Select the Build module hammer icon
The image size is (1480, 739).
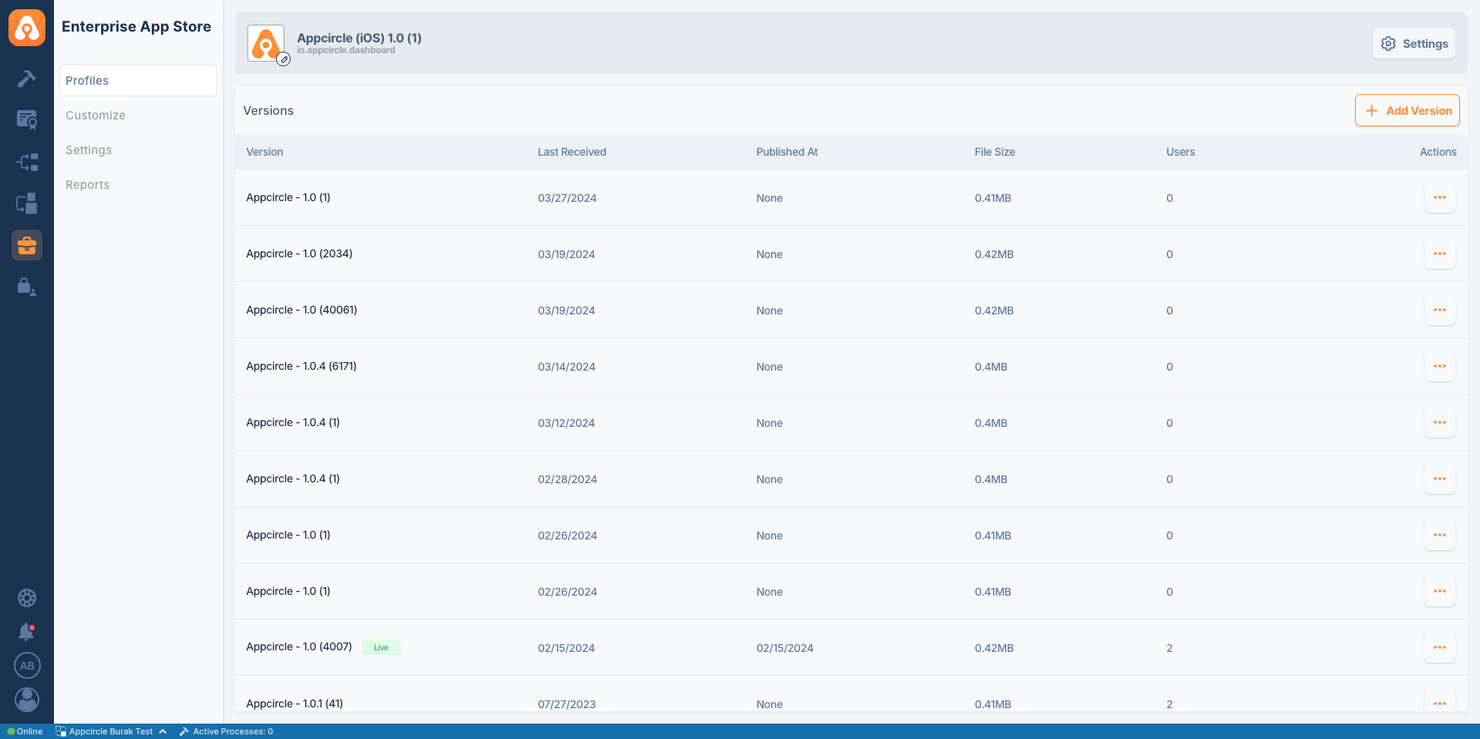26,77
